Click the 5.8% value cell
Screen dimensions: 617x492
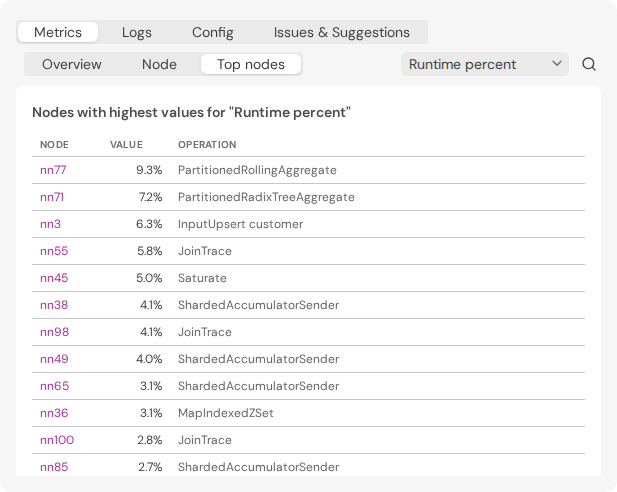tap(150, 251)
